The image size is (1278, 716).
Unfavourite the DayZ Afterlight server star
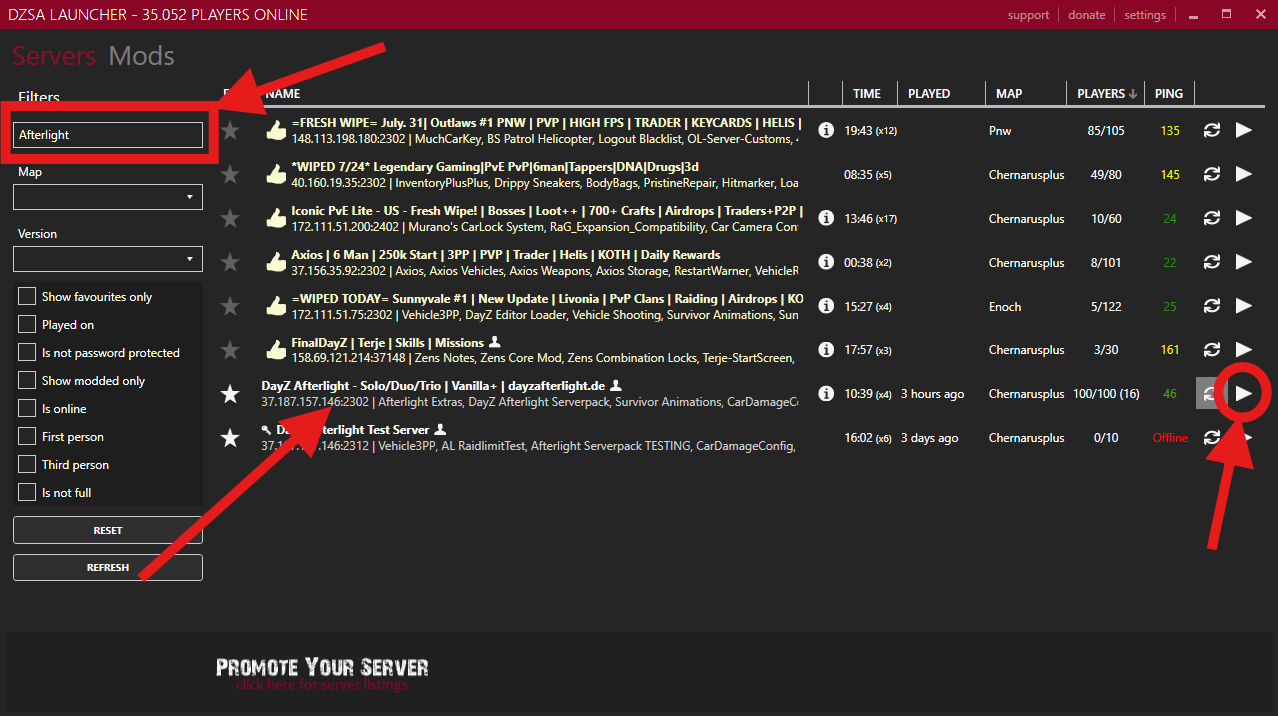[x=230, y=394]
